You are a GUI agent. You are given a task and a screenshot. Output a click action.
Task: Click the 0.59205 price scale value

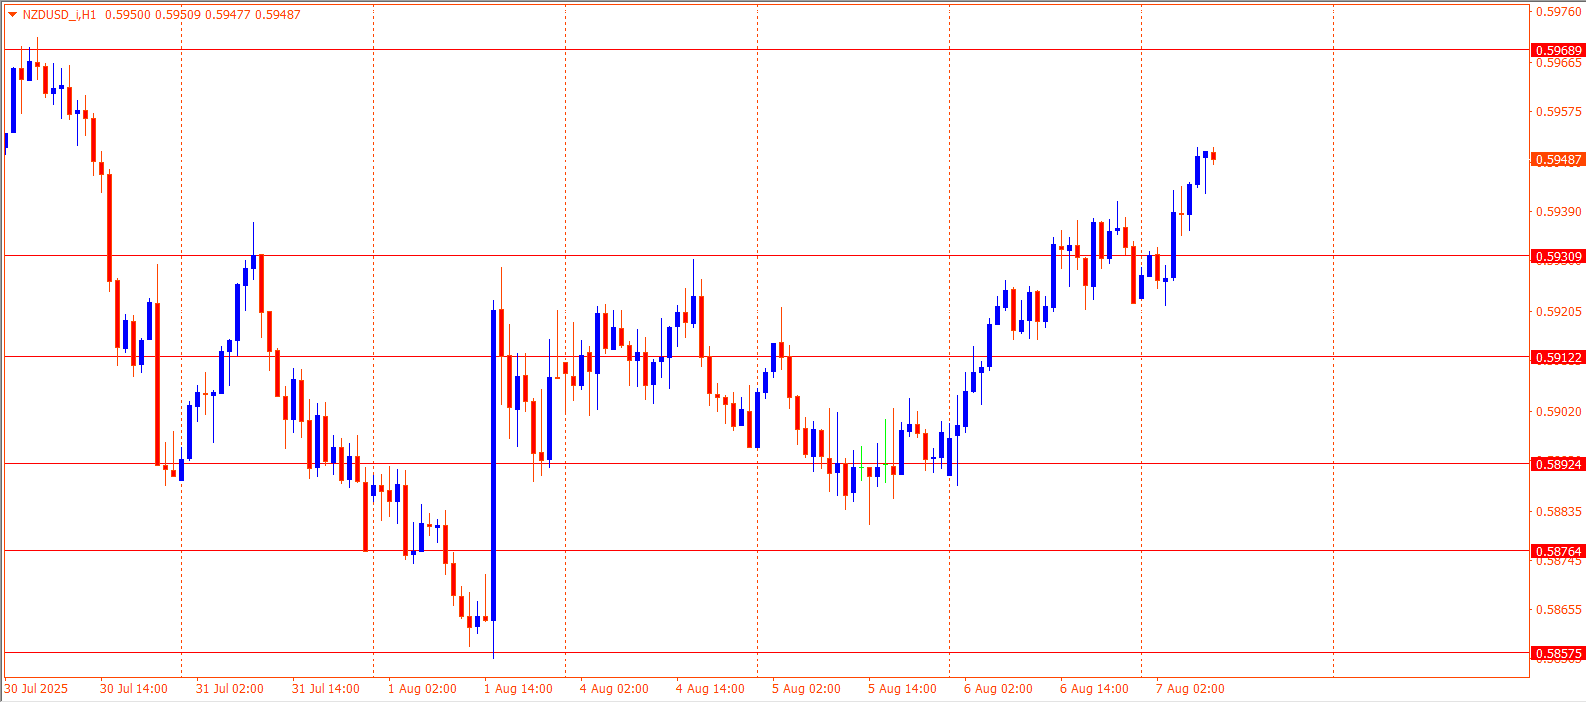[1559, 312]
